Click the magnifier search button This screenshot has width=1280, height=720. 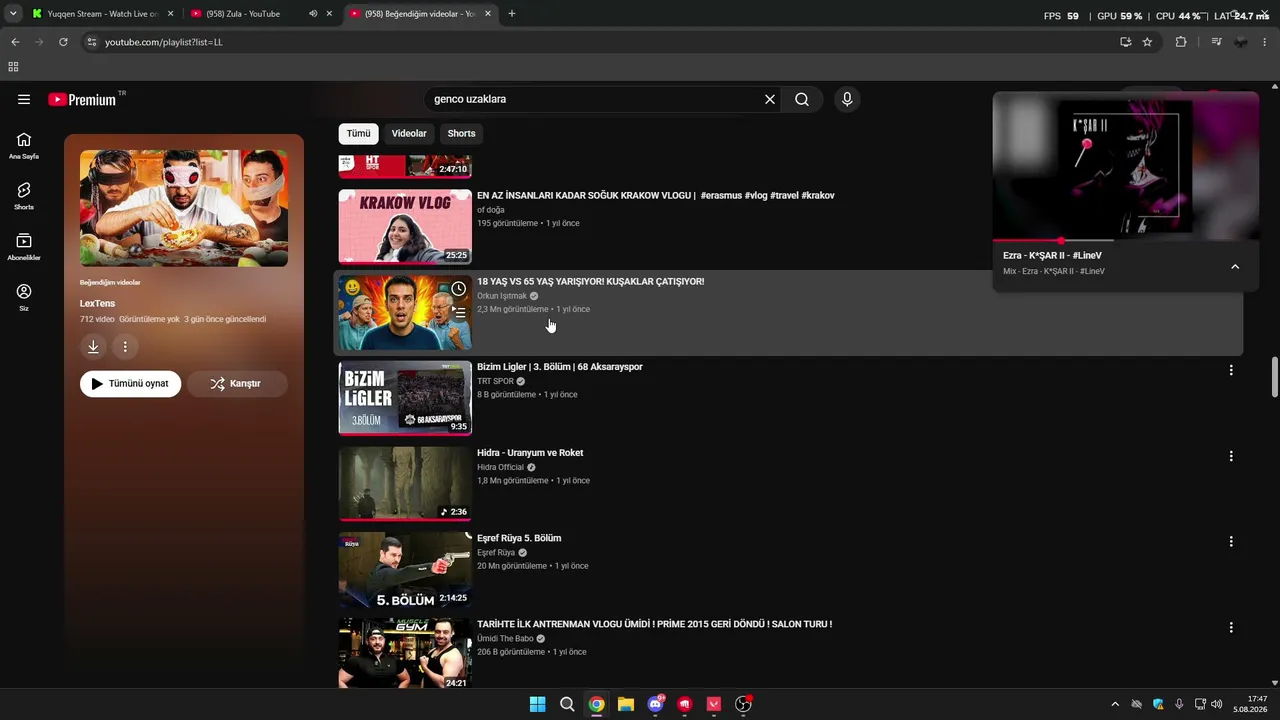click(x=802, y=99)
